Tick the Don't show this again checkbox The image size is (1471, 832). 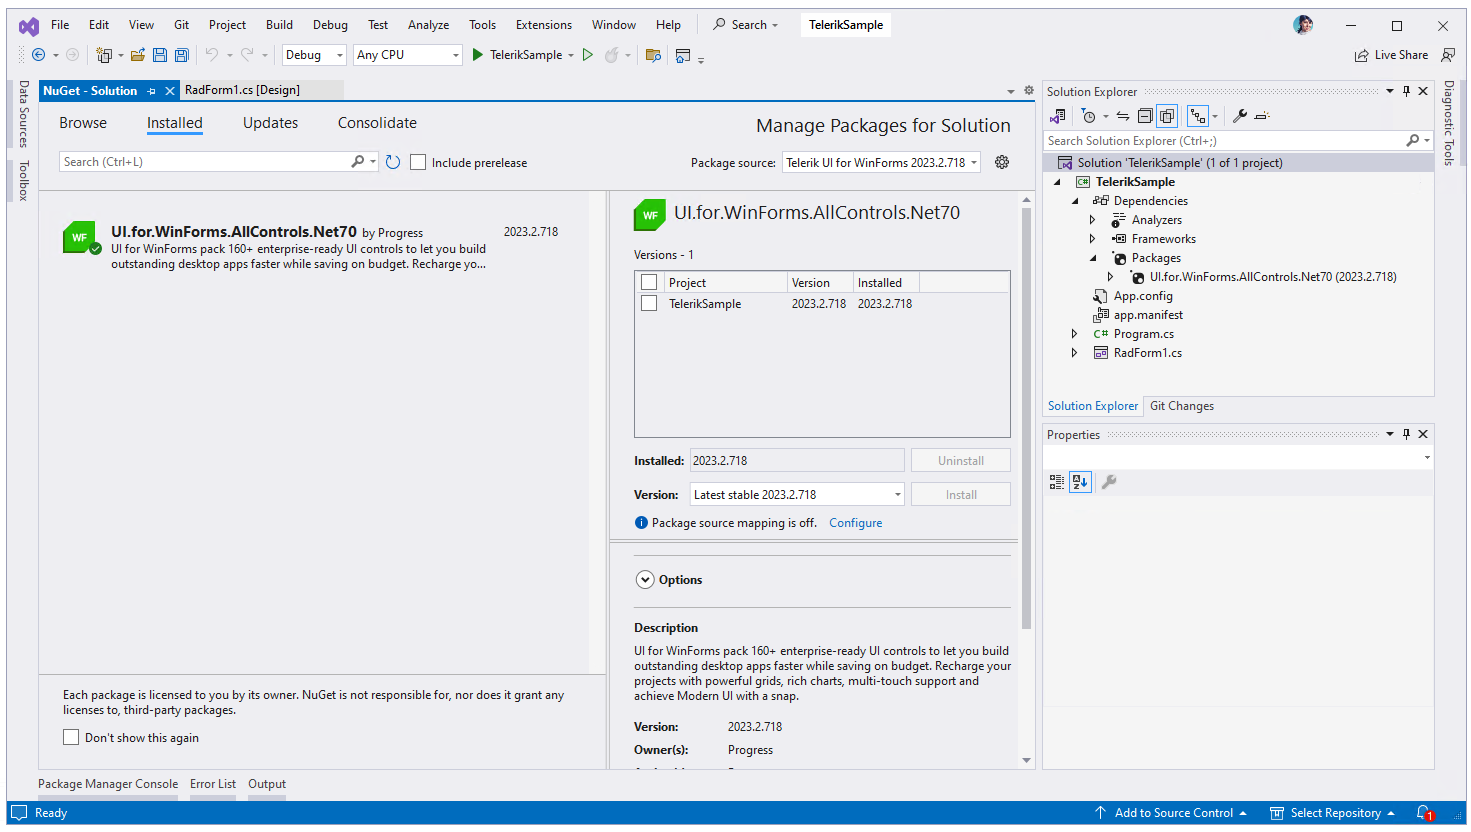click(x=71, y=737)
